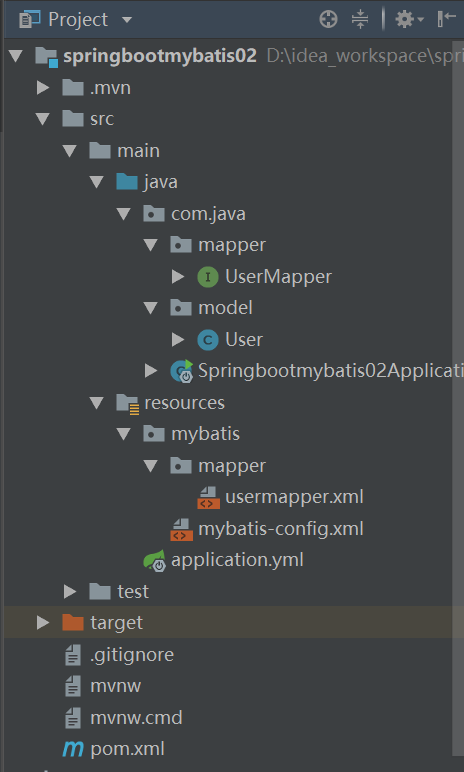Screen dimensions: 464x772
Task: Click the springbootmybatis02 module folder icon
Action: coord(47,57)
